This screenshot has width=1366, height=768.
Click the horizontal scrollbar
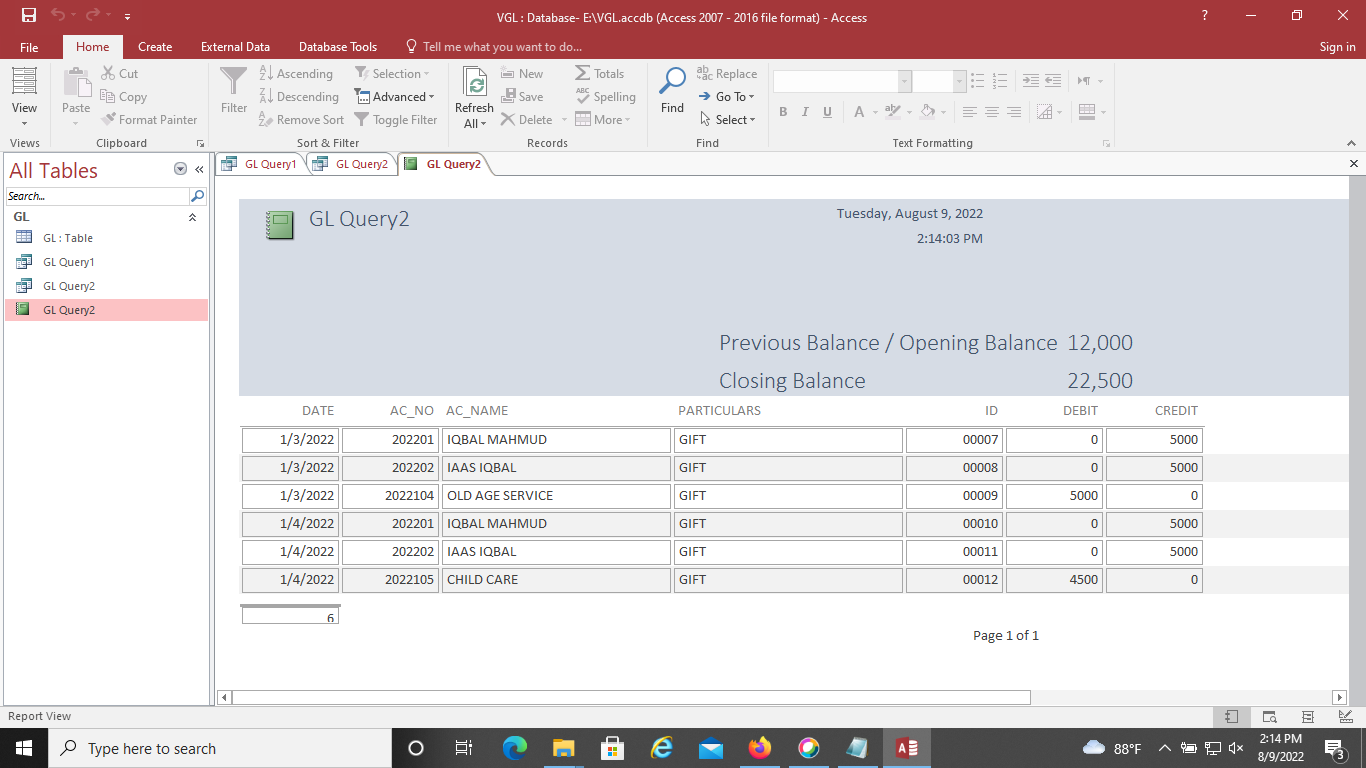(x=631, y=697)
